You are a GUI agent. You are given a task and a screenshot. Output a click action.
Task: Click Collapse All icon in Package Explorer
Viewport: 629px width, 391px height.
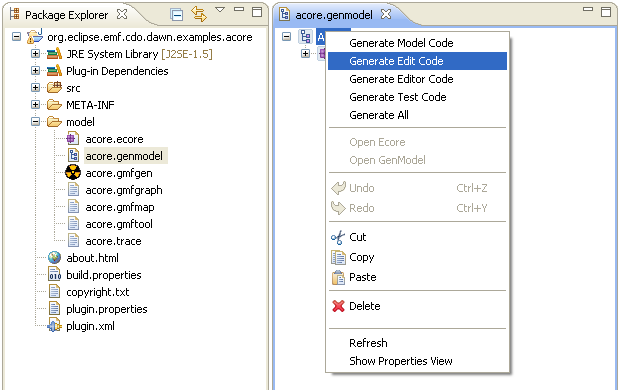(177, 15)
